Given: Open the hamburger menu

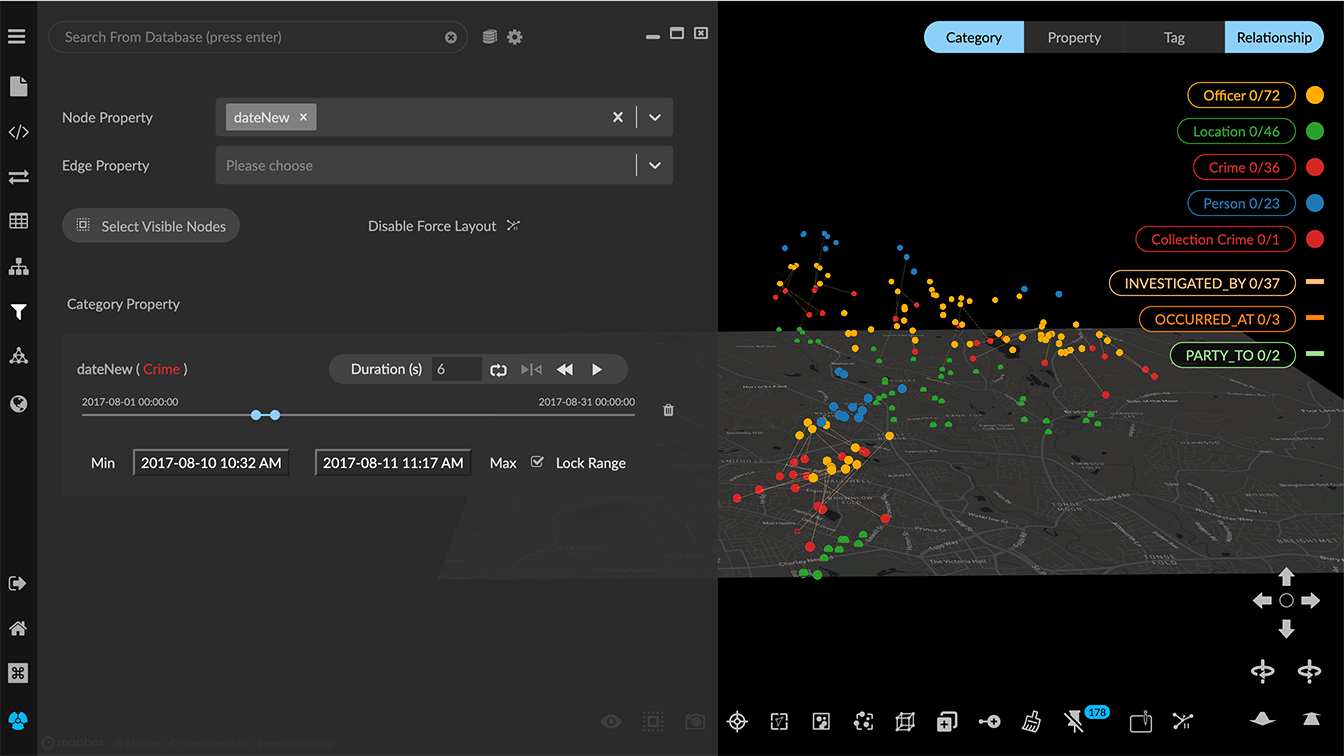Looking at the screenshot, I should 17,37.
